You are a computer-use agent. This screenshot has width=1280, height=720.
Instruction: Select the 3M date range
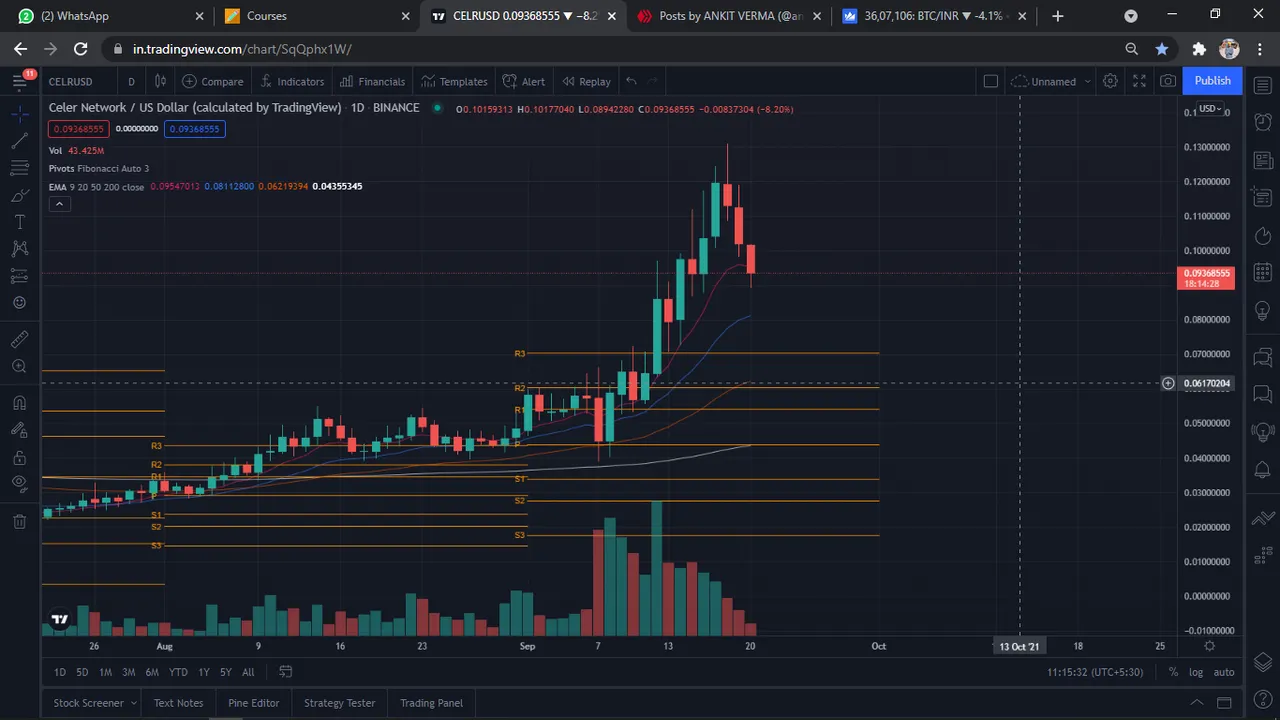pyautogui.click(x=128, y=672)
